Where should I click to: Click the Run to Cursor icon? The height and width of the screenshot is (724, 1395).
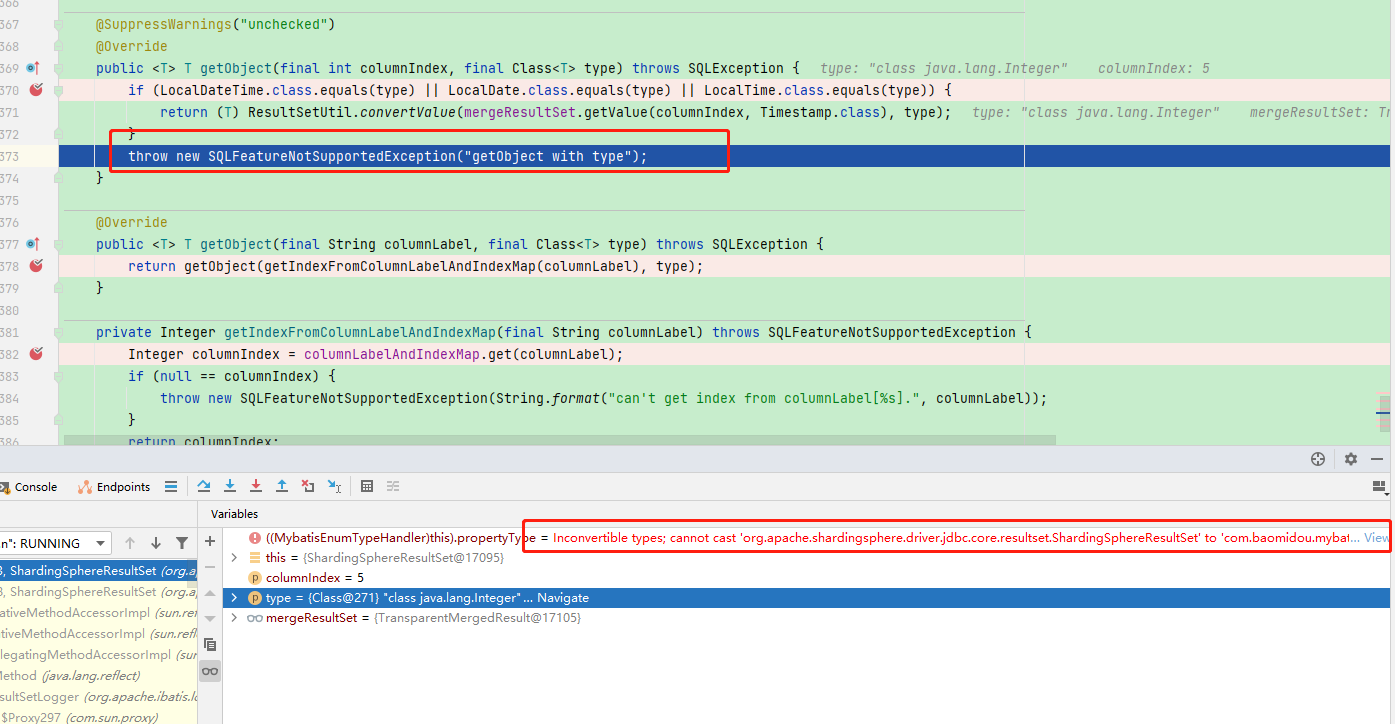pyautogui.click(x=336, y=486)
